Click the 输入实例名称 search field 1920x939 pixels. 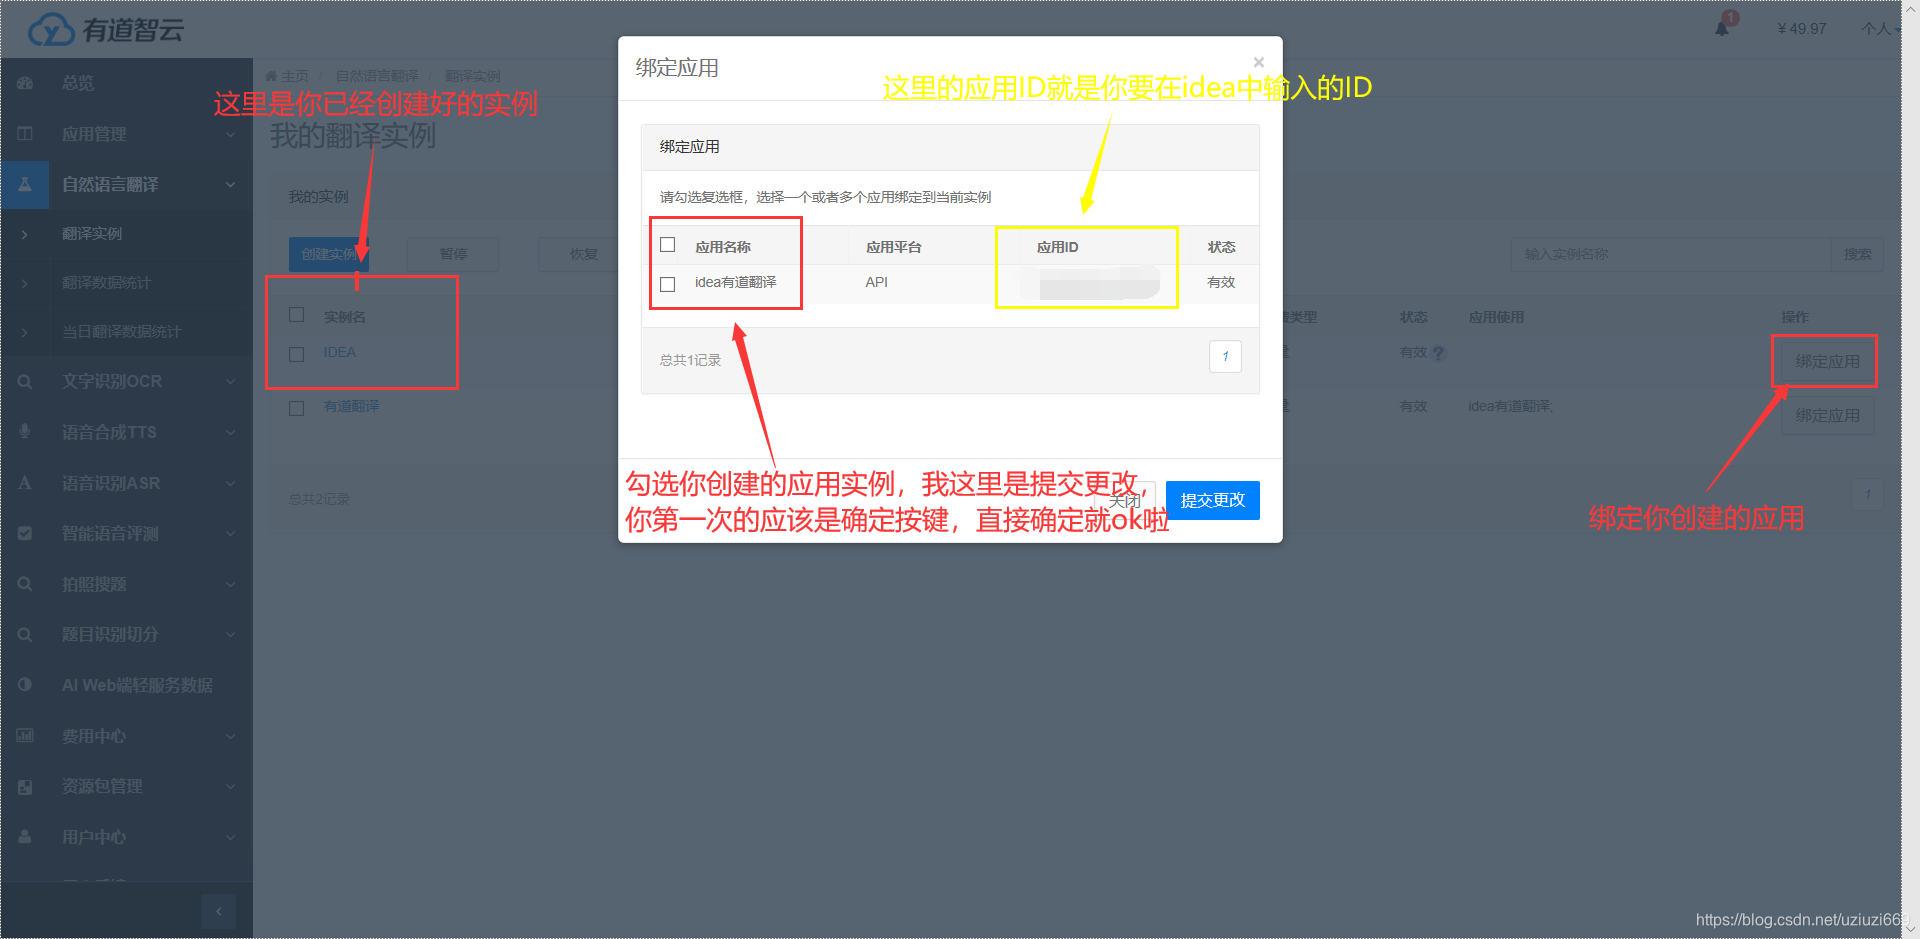pyautogui.click(x=1671, y=254)
